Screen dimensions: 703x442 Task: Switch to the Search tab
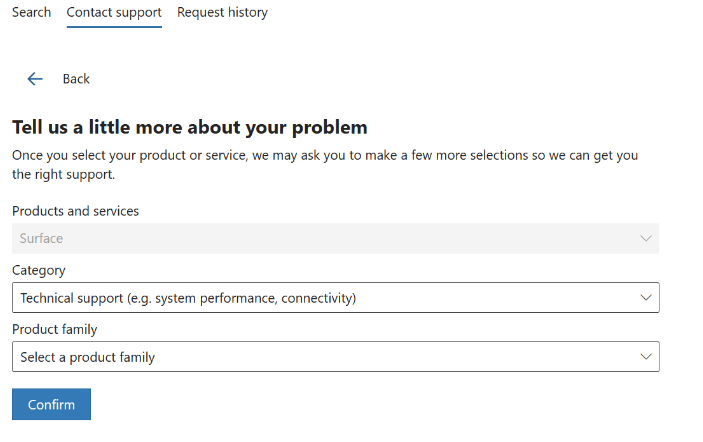coord(32,13)
